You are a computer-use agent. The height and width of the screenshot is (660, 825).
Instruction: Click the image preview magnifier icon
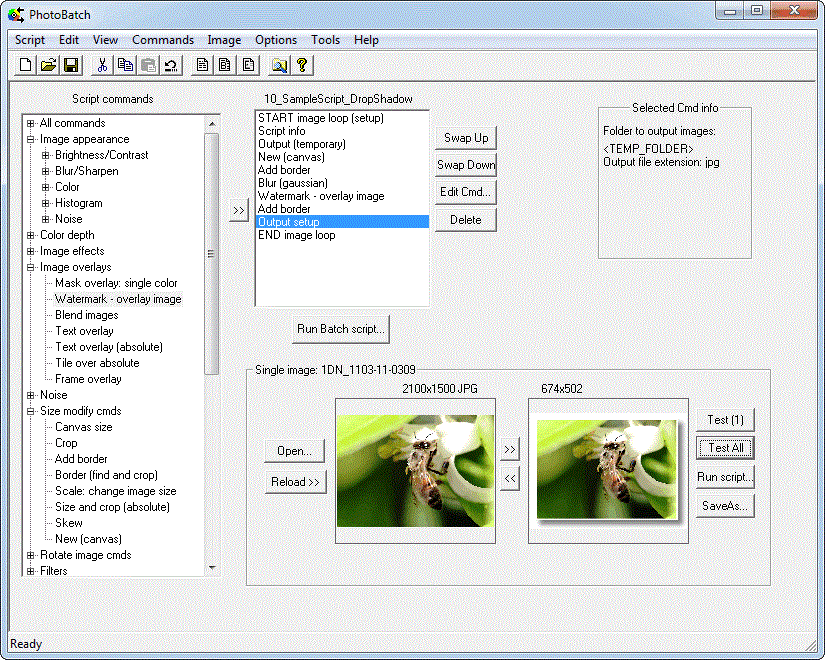click(x=279, y=65)
